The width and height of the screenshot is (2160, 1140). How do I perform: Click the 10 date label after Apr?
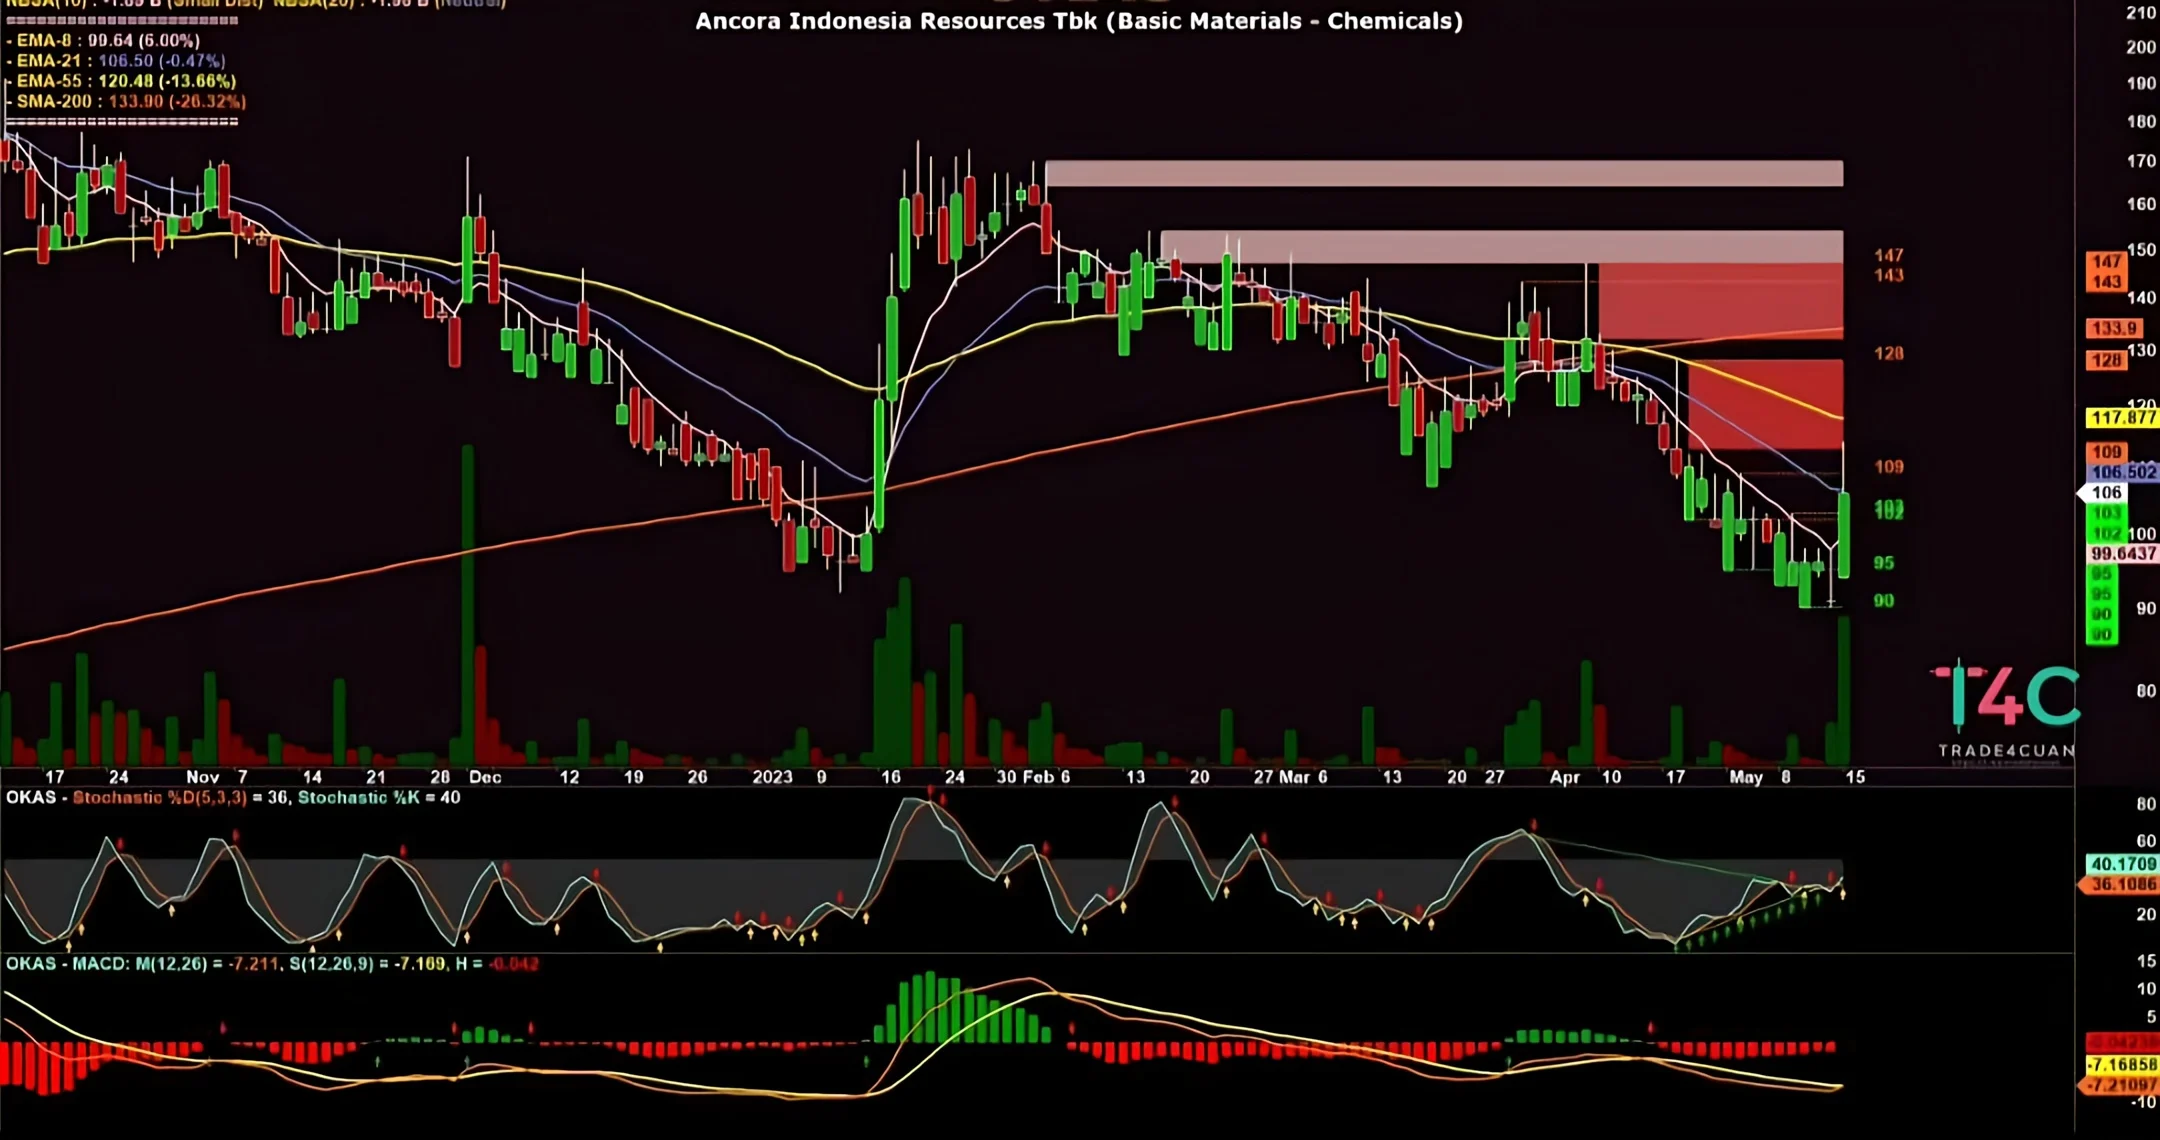[x=1612, y=777]
